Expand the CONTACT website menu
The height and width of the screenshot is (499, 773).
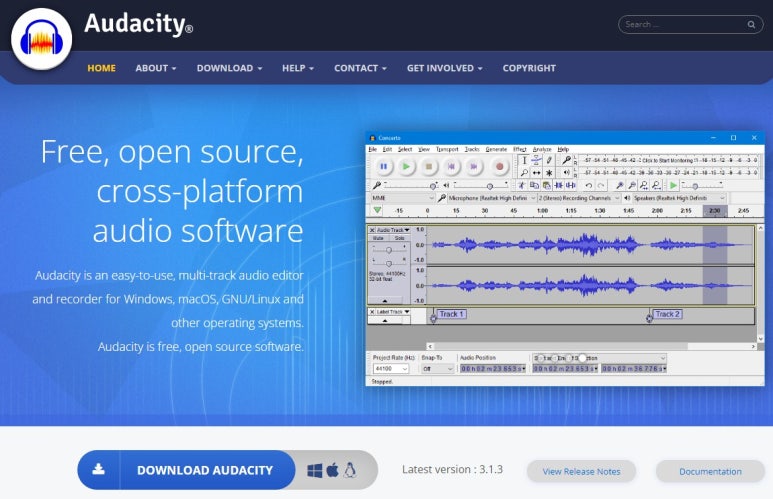click(360, 68)
